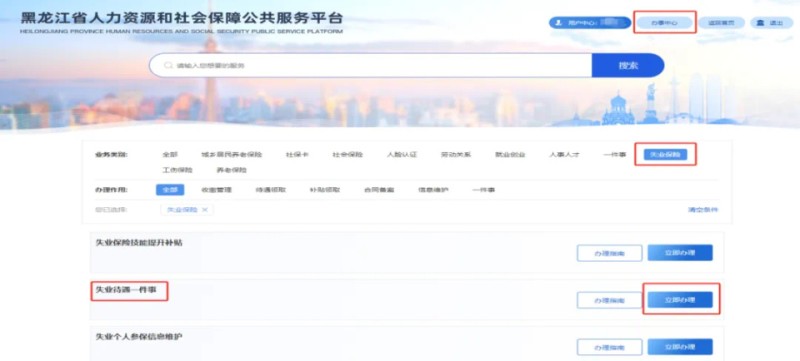Filter 办理作用 by 待遇领取
Screen dimensions: 800x361
pyautogui.click(x=271, y=190)
